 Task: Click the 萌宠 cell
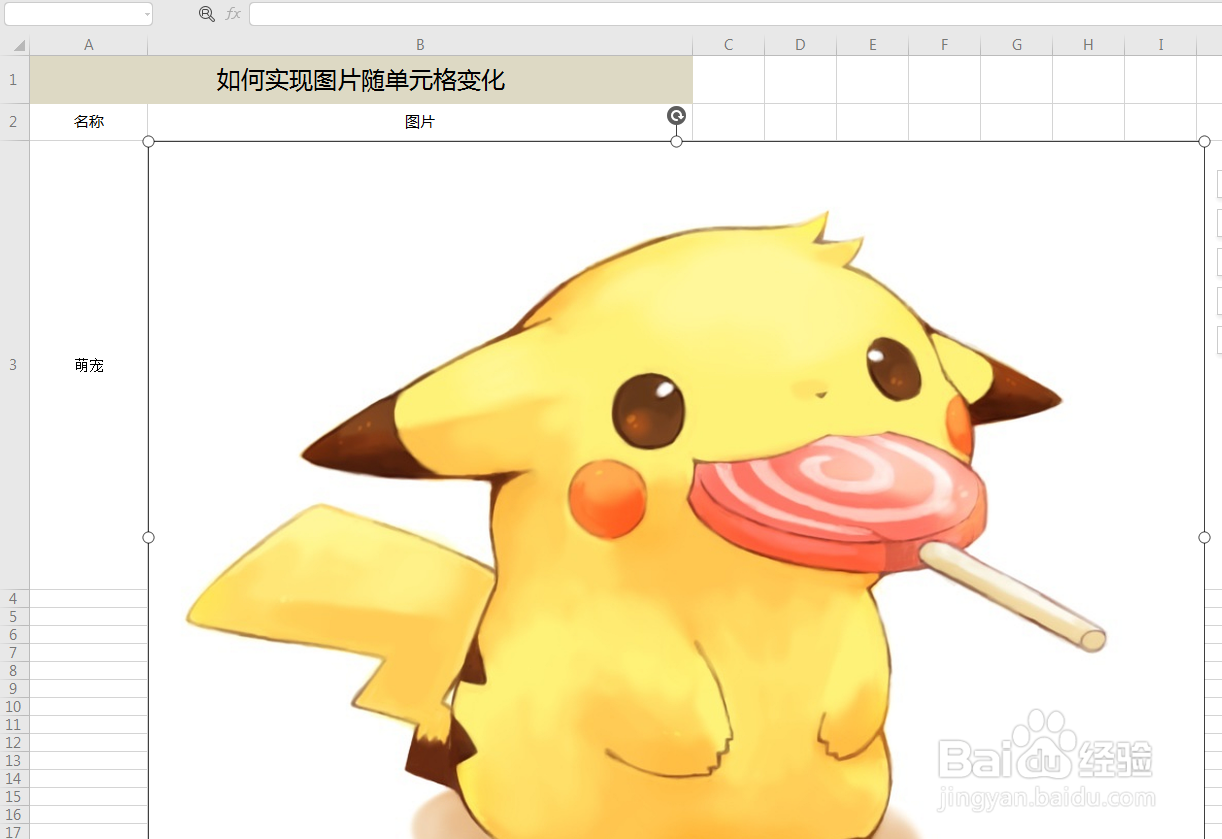[89, 365]
